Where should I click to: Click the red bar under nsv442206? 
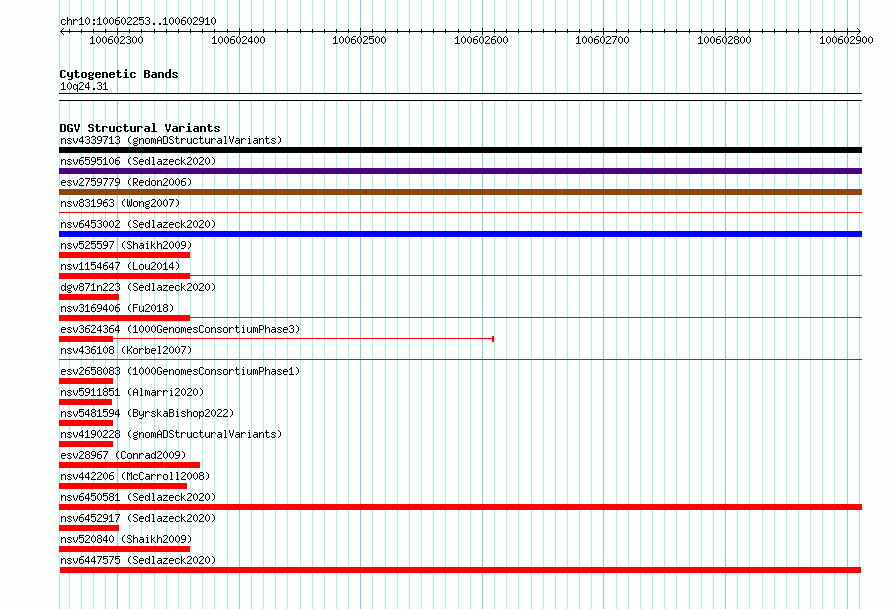coord(123,486)
